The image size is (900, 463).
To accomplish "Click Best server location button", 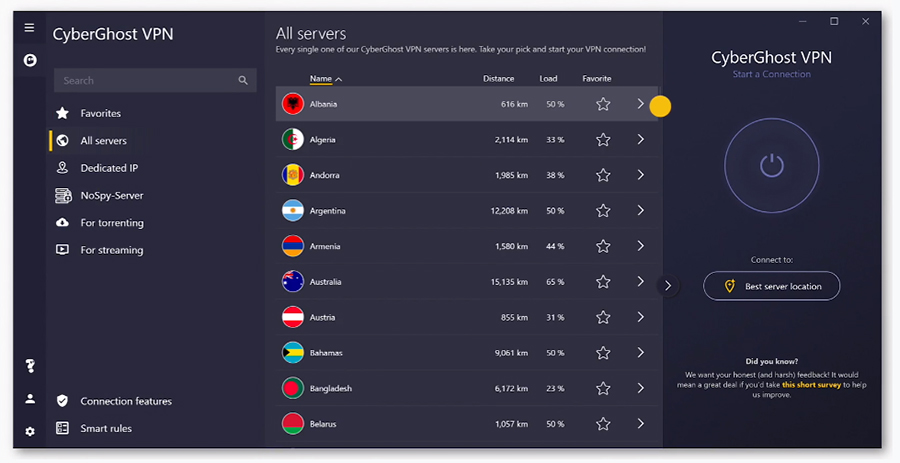I will (x=771, y=286).
